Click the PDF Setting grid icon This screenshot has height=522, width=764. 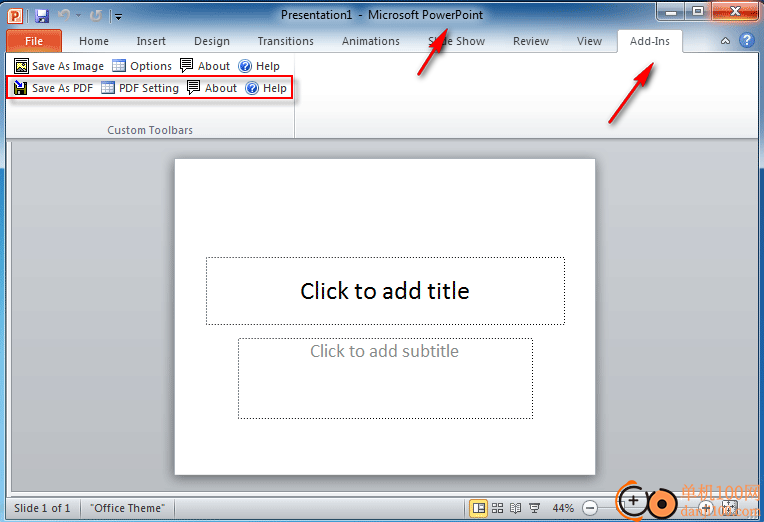coord(108,88)
